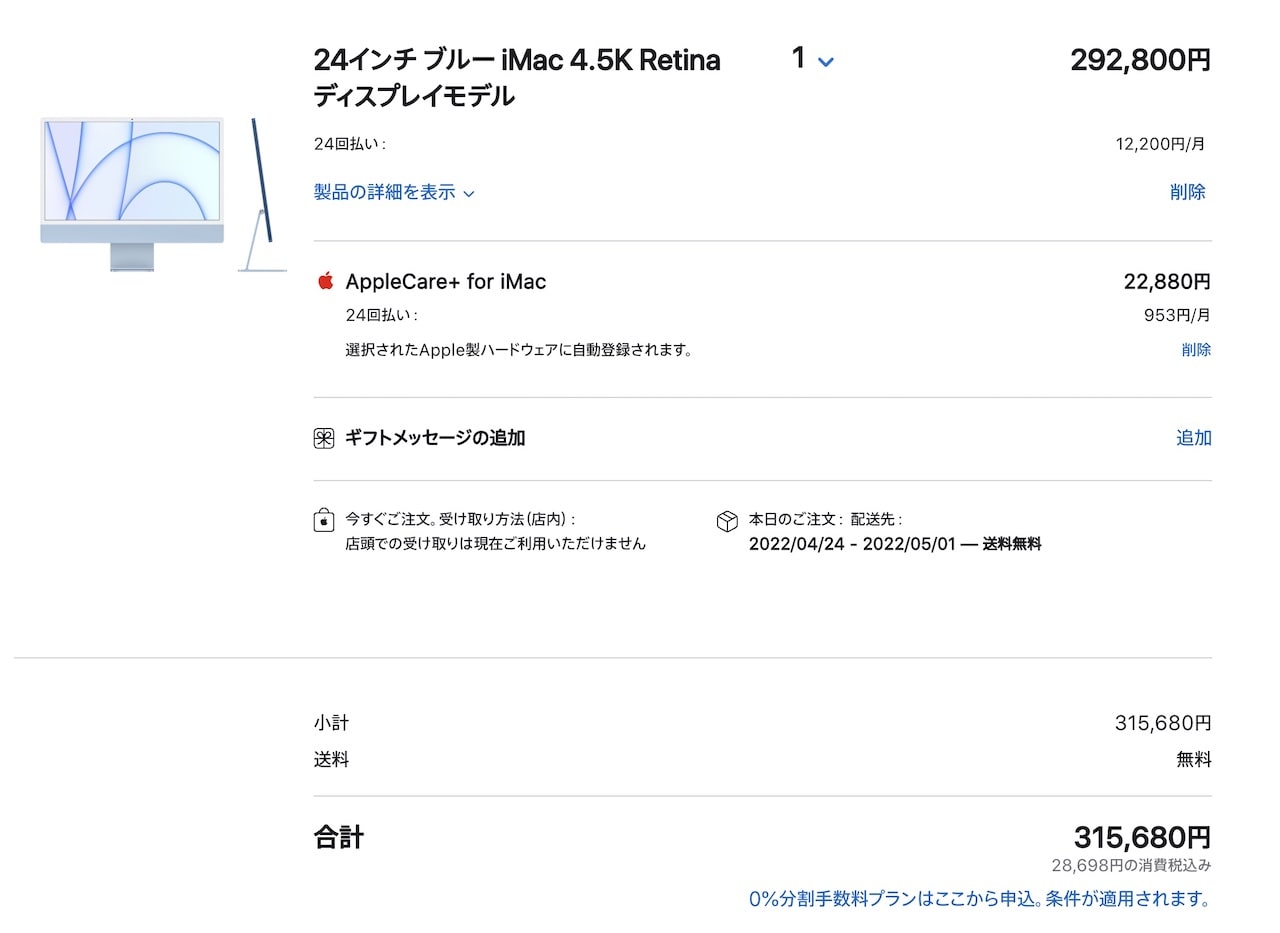Remove the iMac using its 削除 link

[x=1187, y=192]
